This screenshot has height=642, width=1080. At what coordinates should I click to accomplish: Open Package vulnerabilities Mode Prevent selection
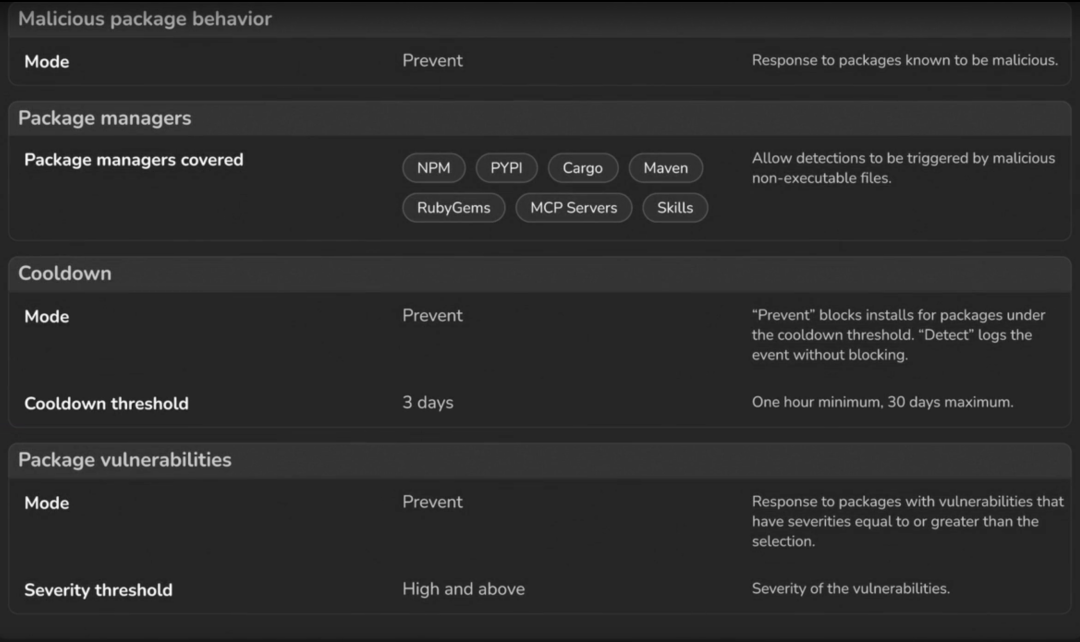[433, 502]
